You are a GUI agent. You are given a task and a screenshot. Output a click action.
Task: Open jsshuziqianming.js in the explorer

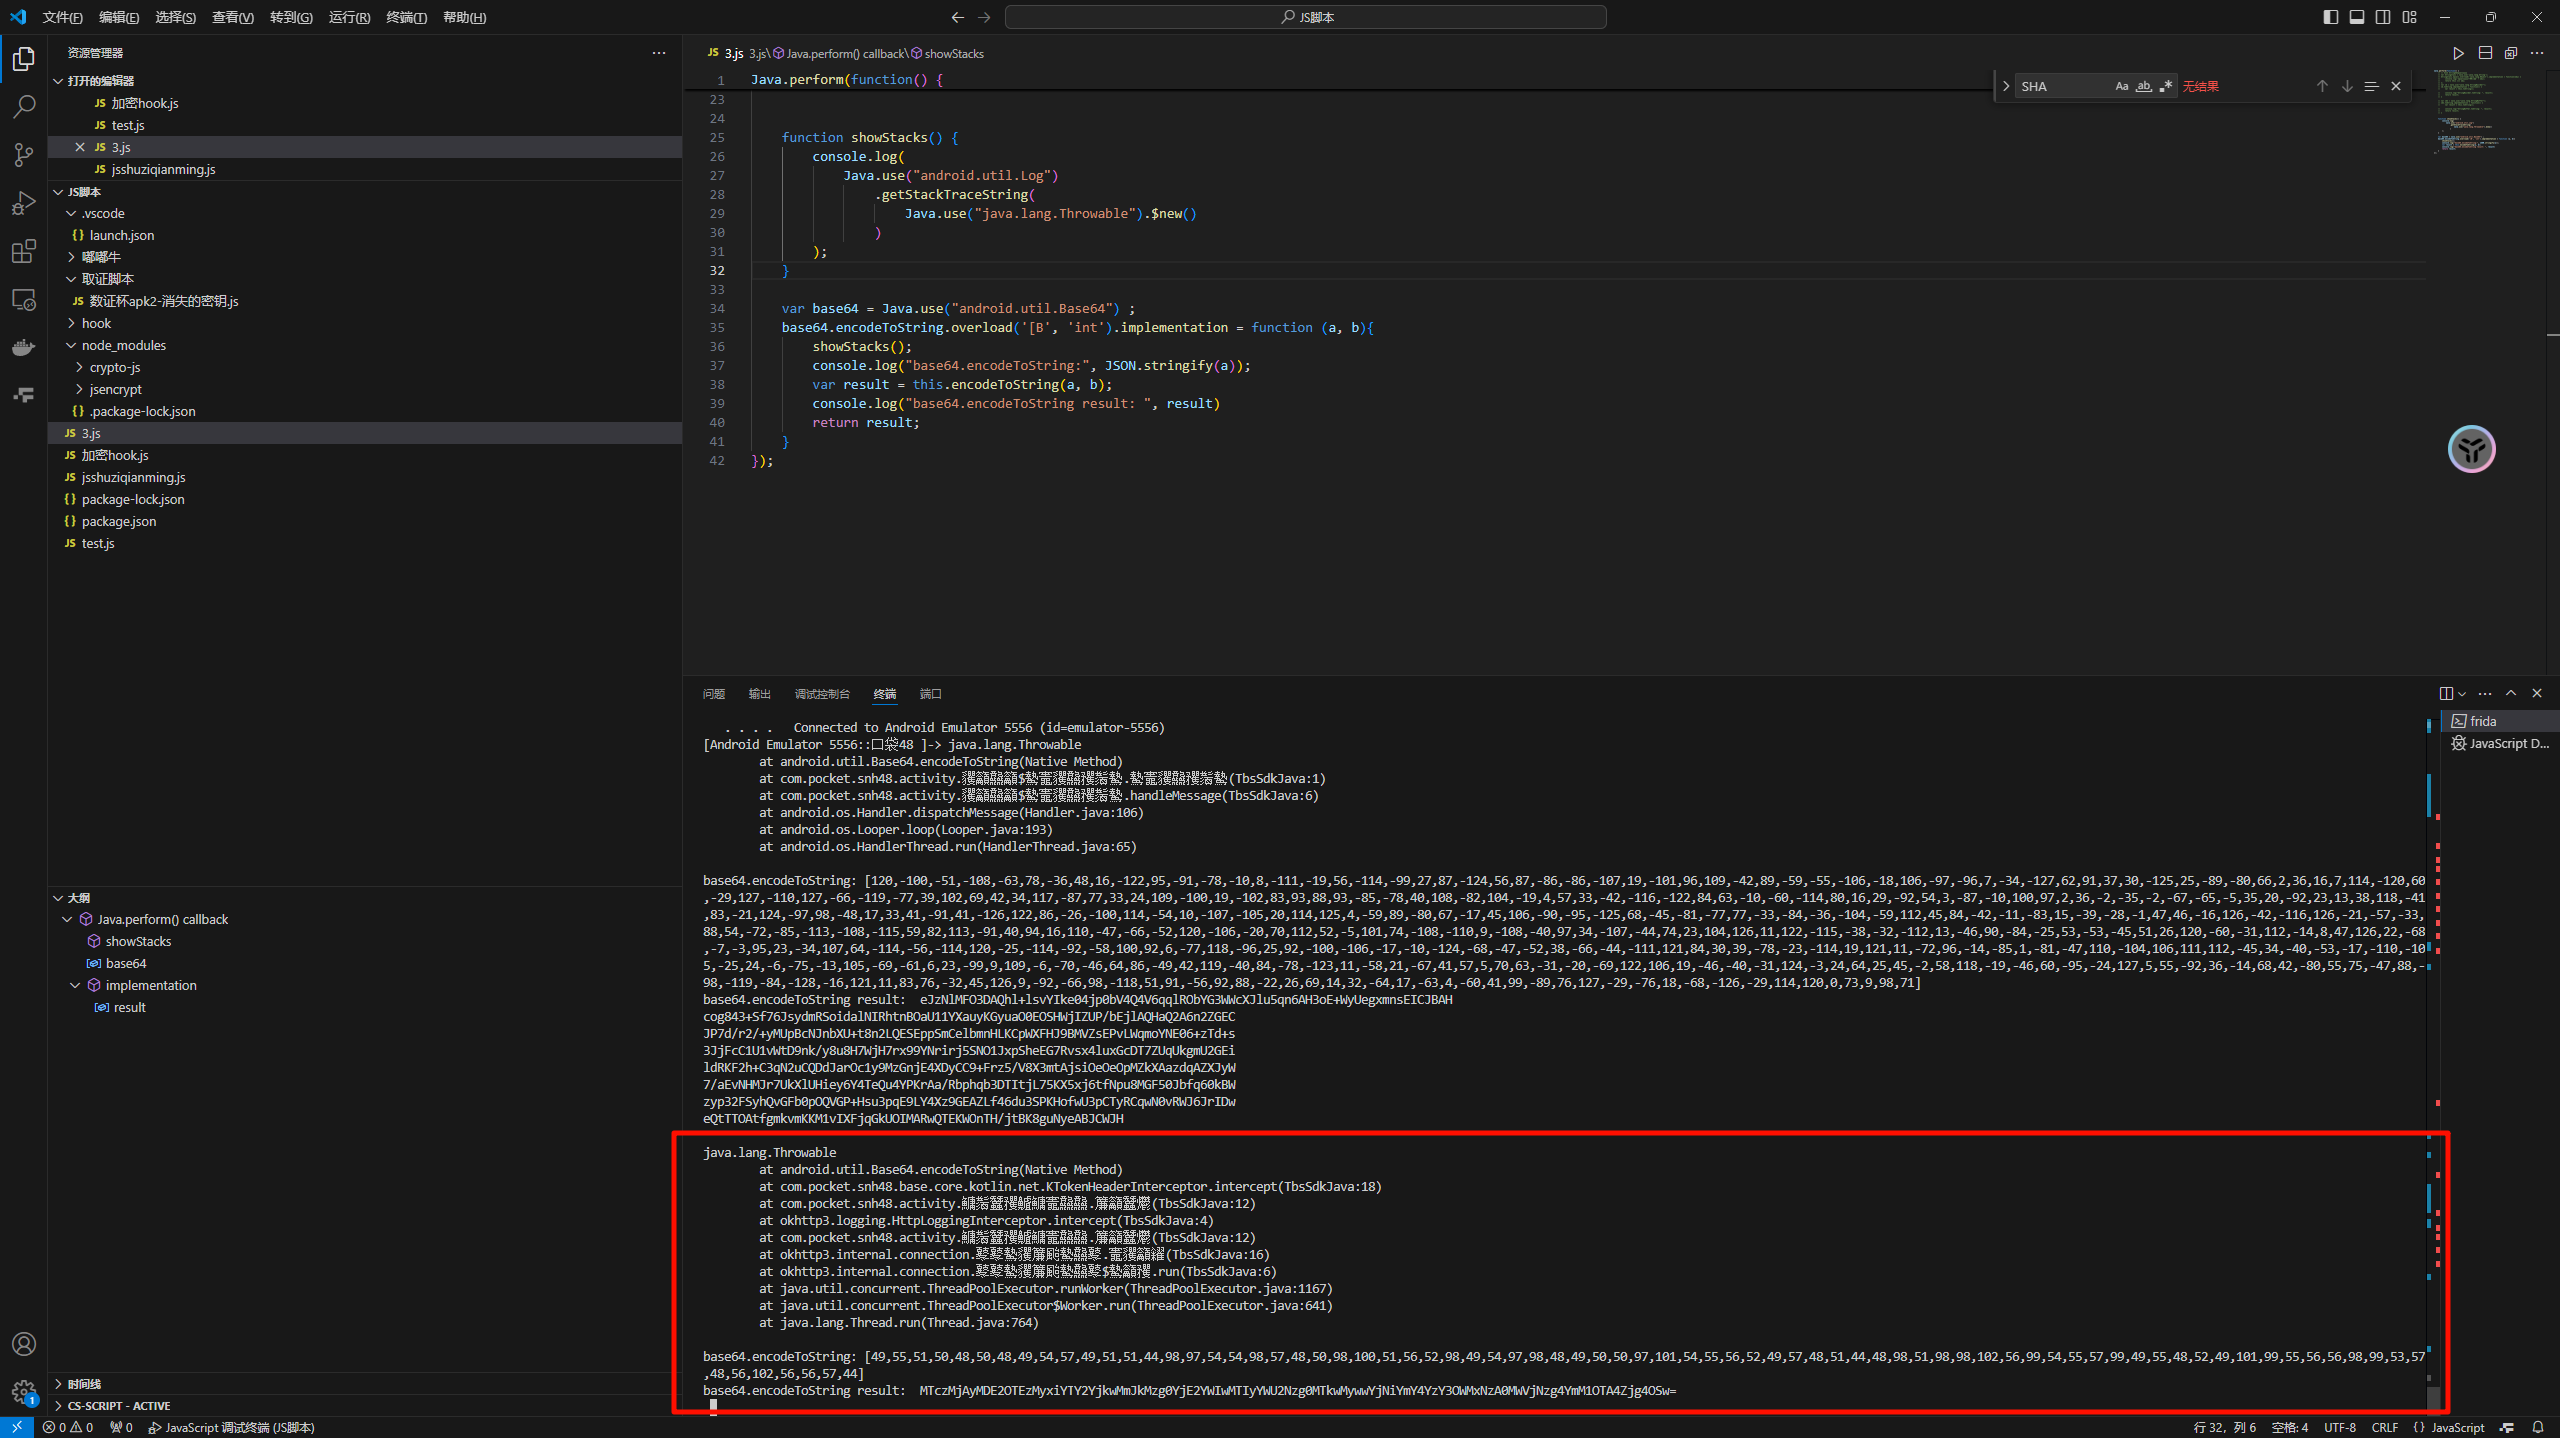(133, 477)
